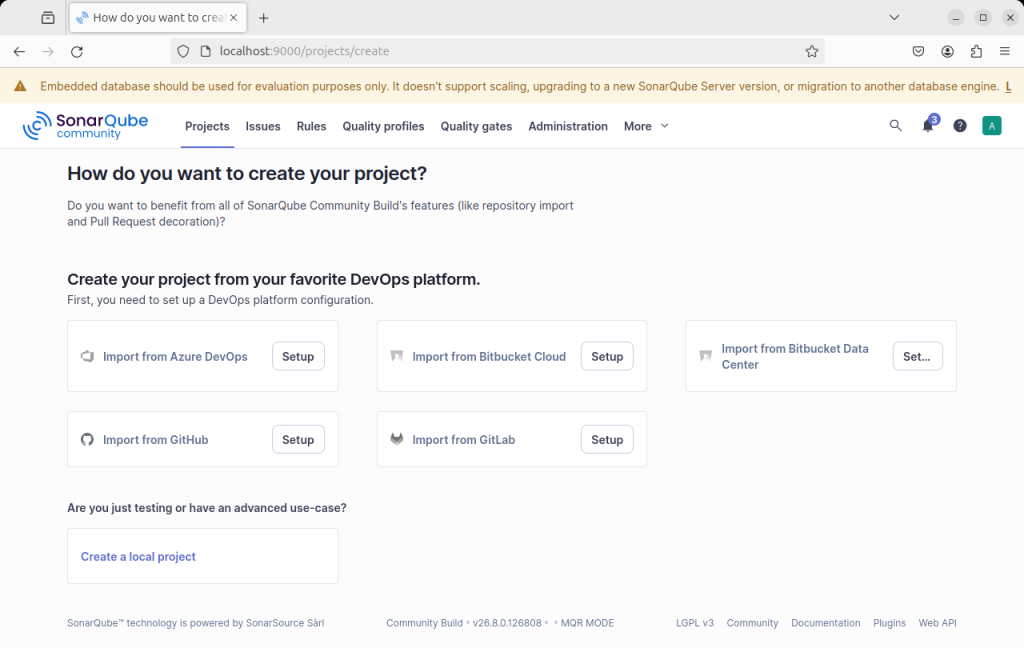Open the Firefox account icon
The height and width of the screenshot is (648, 1024).
pyautogui.click(x=948, y=52)
